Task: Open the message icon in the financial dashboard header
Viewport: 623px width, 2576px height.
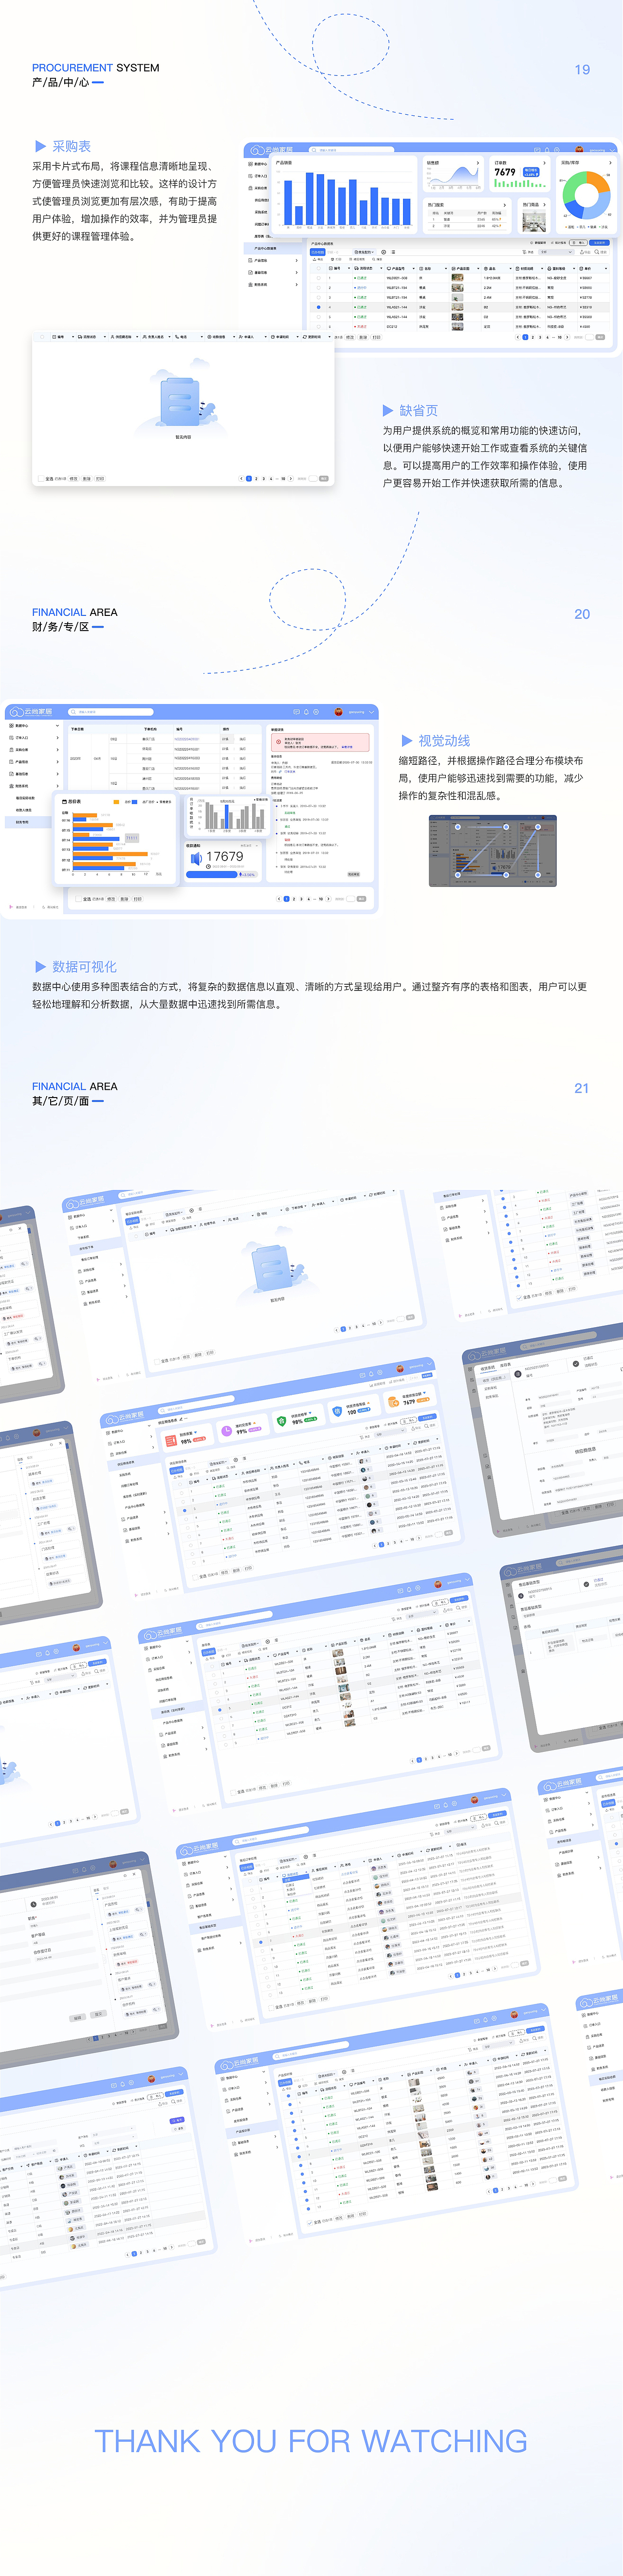Action: coord(297,712)
